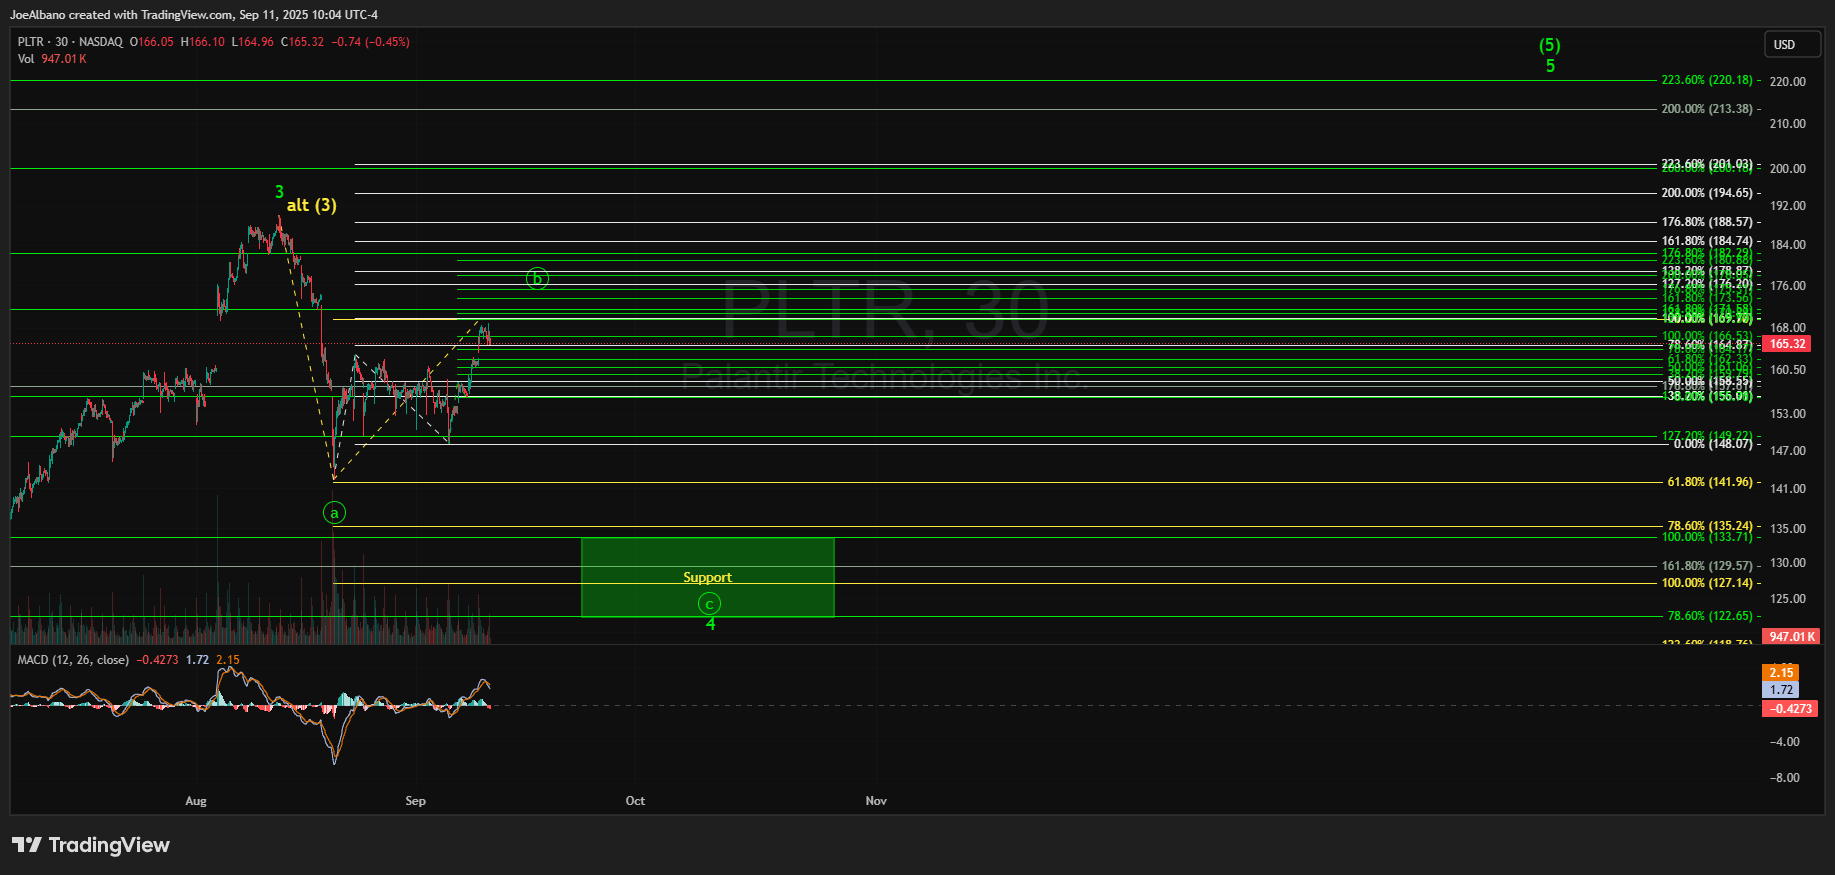
Task: Open the MACD (12, 26, close) legend
Action: point(73,660)
